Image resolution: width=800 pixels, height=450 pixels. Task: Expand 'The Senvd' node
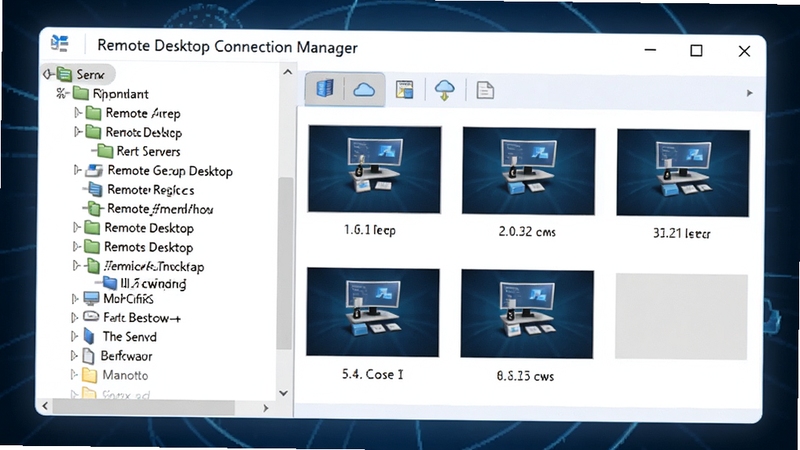(x=74, y=336)
